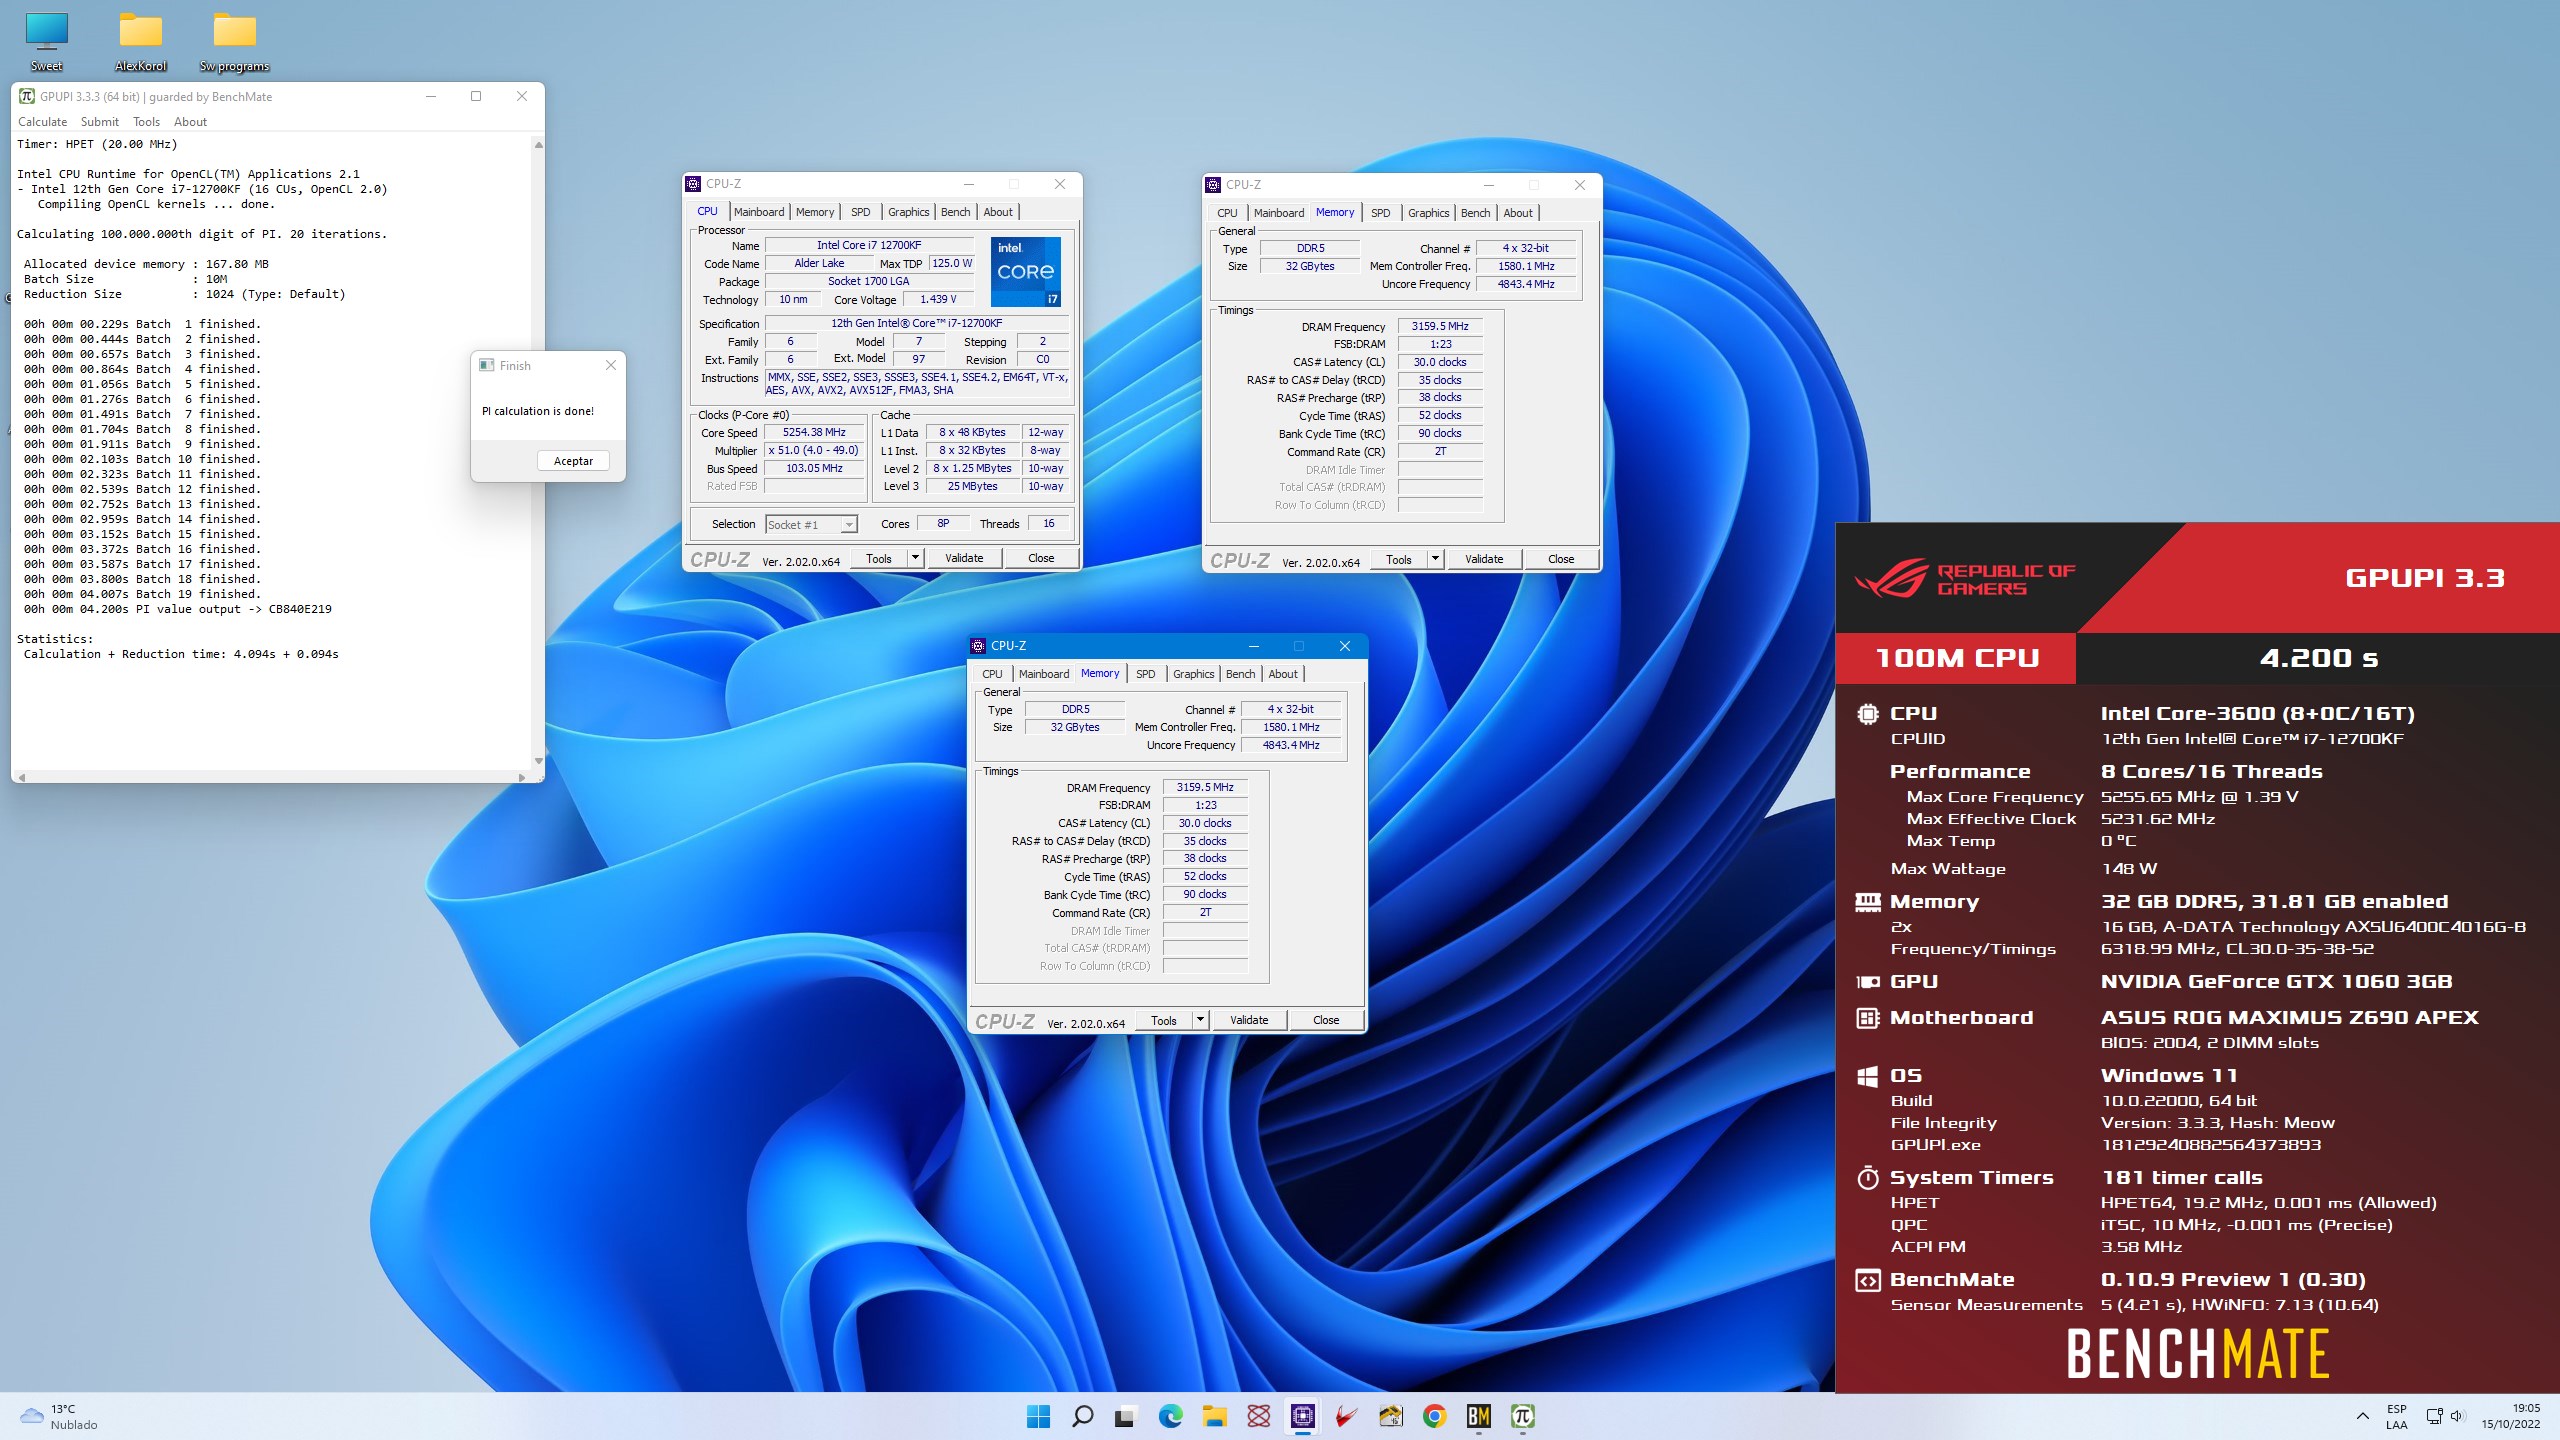Viewport: 2560px width, 1440px height.
Task: Expand Tools dropdown arrow in top-right CPU-Z
Action: [1435, 559]
